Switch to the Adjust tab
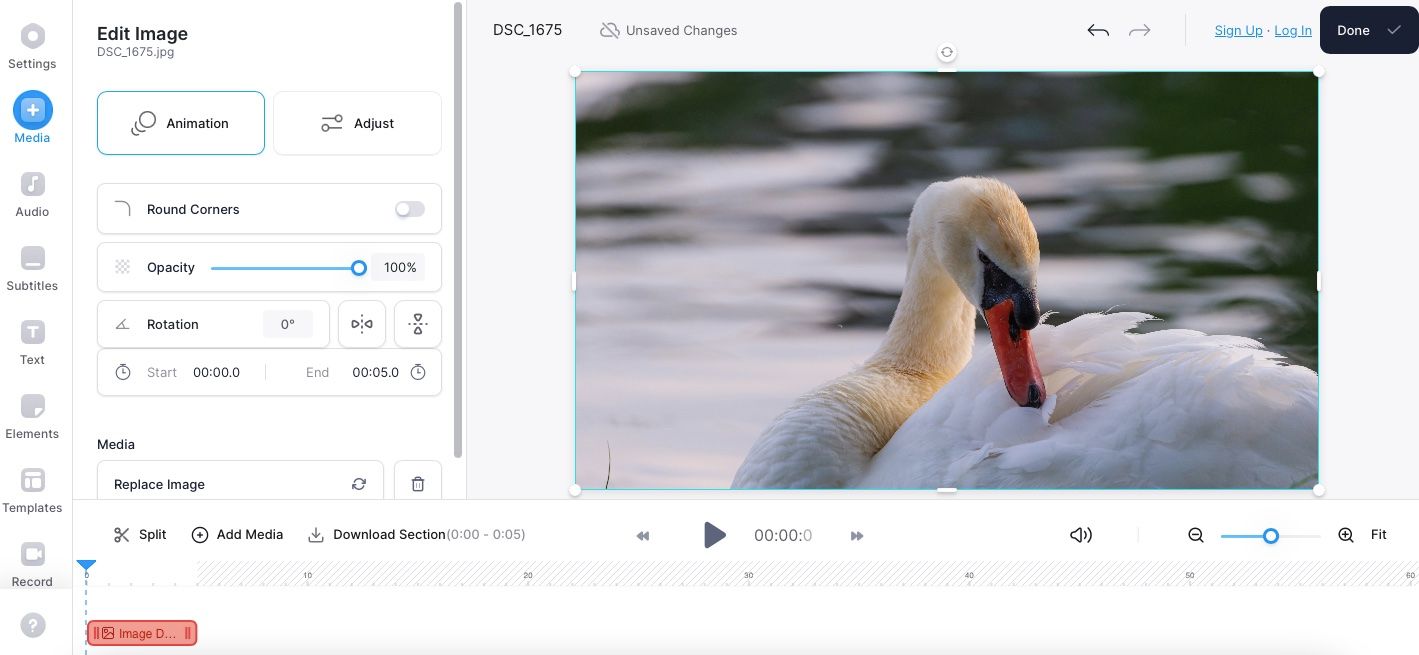Screen dimensions: 1419x655 pyautogui.click(x=357, y=123)
